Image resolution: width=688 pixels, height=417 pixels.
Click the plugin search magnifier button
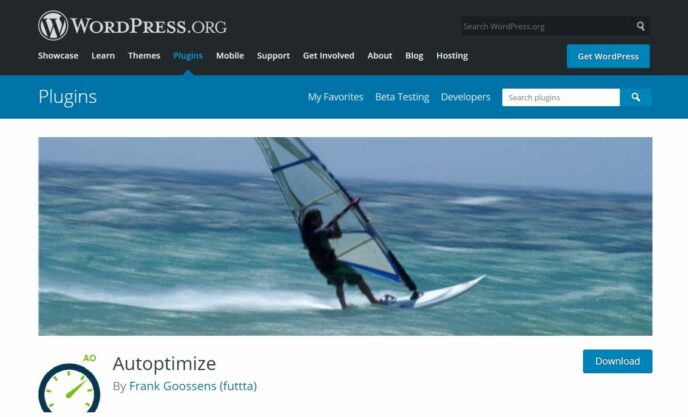pyautogui.click(x=636, y=97)
